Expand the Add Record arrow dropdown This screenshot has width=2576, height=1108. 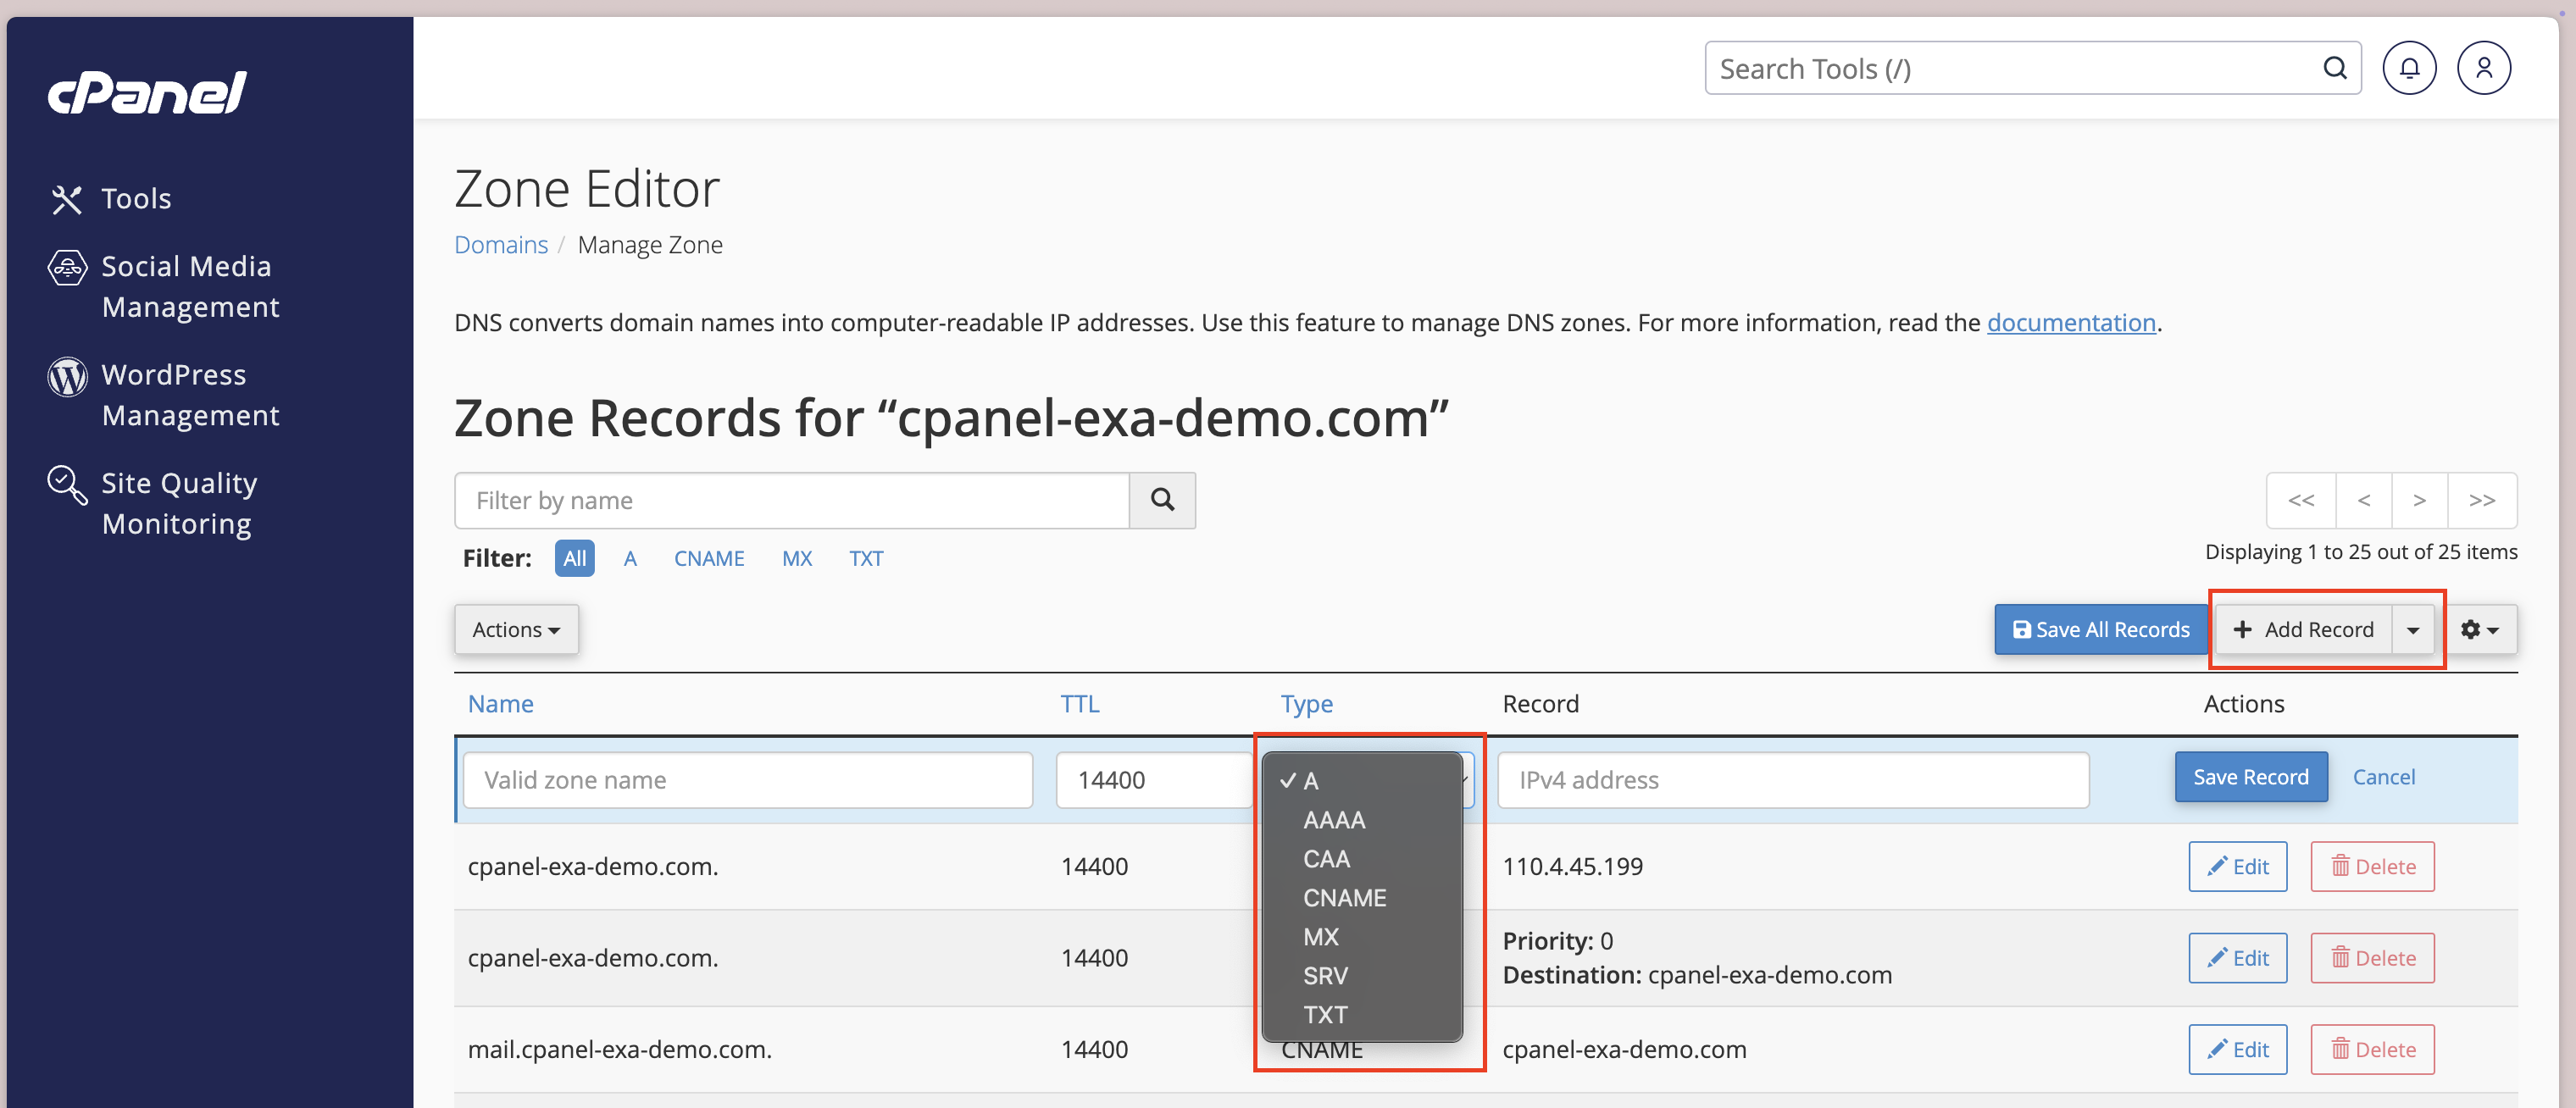click(x=2412, y=629)
